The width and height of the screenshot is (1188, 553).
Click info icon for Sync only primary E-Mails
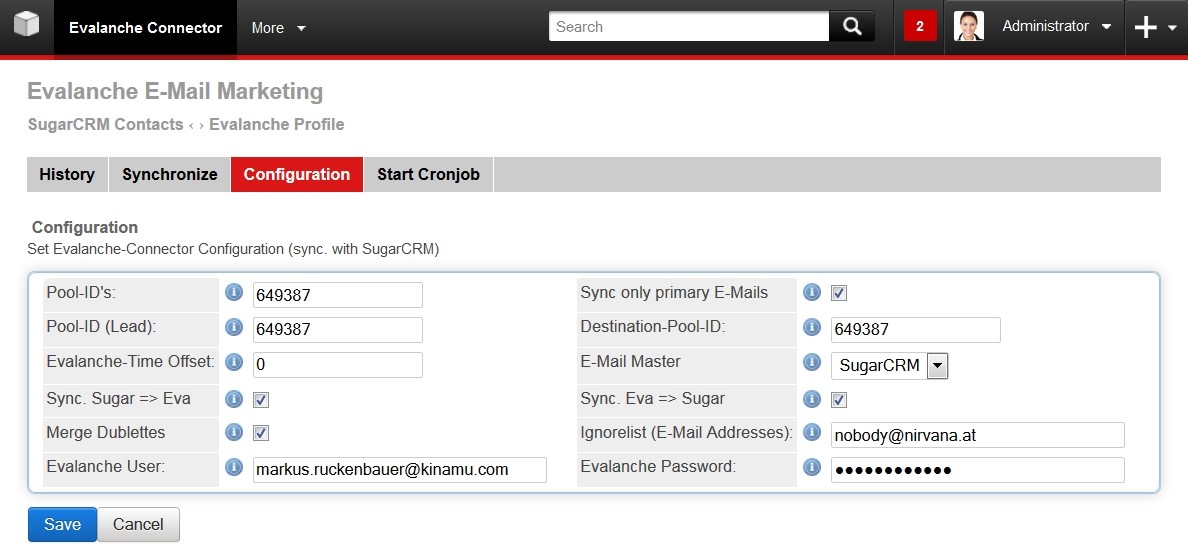tap(812, 292)
